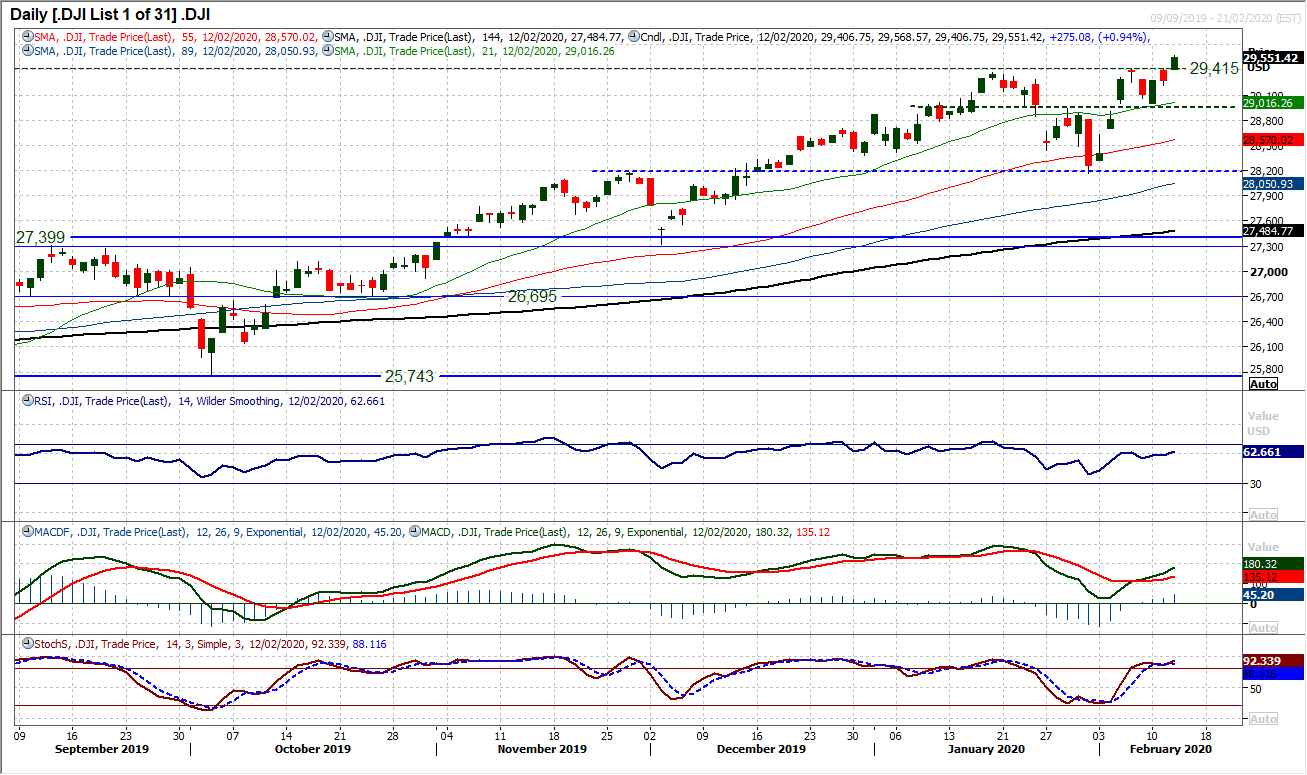The width and height of the screenshot is (1307, 775).
Task: Click the 26,695 level label
Action: pyautogui.click(x=532, y=297)
